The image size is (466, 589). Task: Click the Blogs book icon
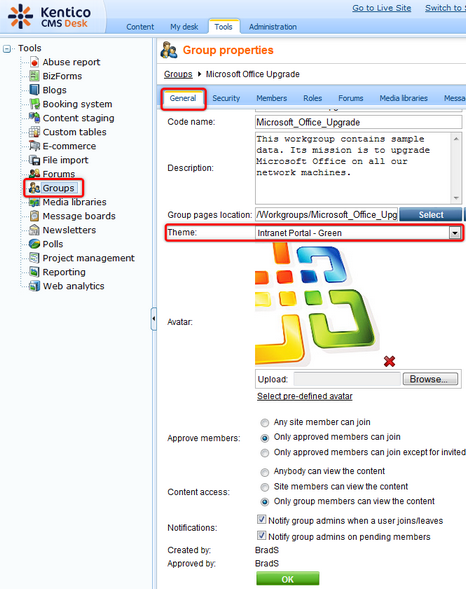pos(34,90)
